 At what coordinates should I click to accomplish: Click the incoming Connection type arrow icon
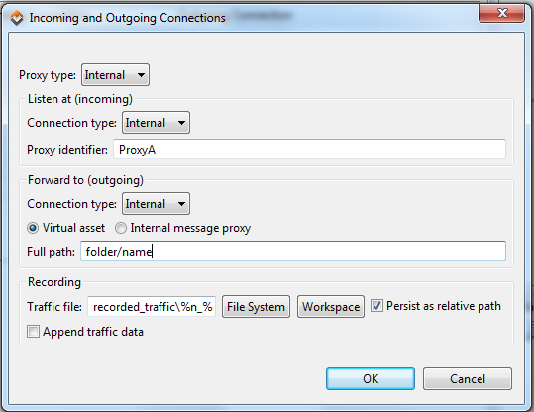click(182, 123)
